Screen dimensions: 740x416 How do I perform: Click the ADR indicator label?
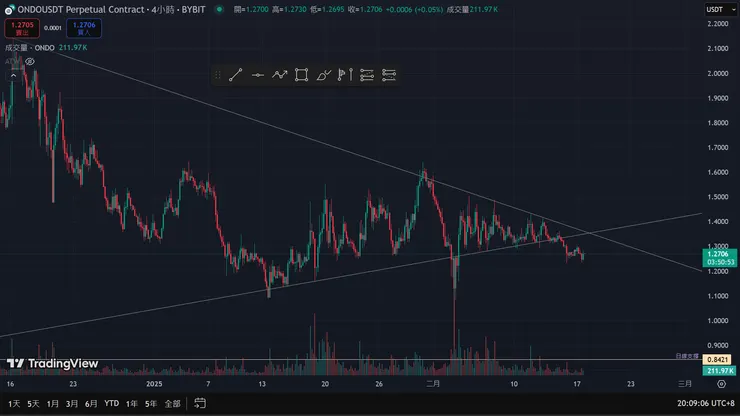(x=12, y=61)
